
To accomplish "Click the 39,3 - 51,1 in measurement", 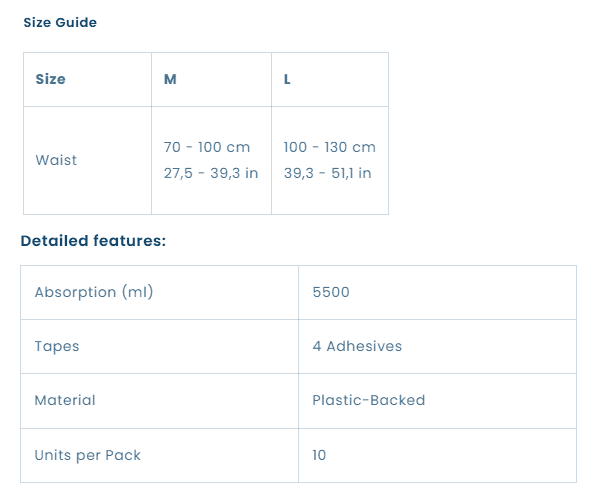I will tap(328, 173).
